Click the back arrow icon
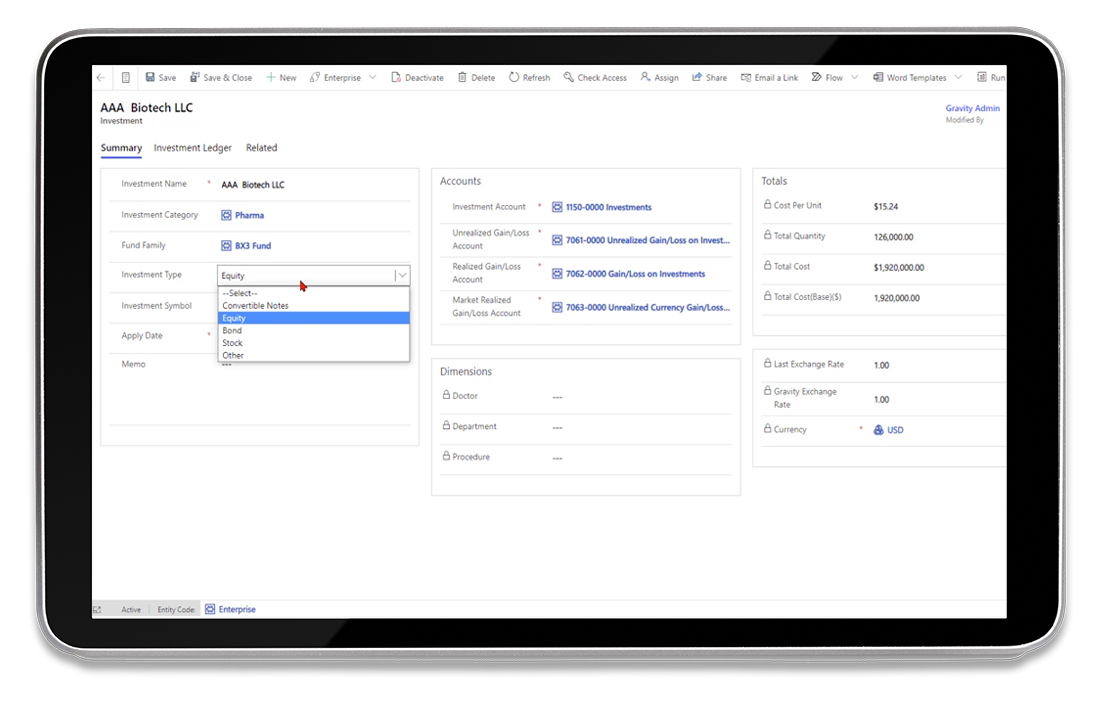The height and width of the screenshot is (720, 1100). click(x=100, y=77)
